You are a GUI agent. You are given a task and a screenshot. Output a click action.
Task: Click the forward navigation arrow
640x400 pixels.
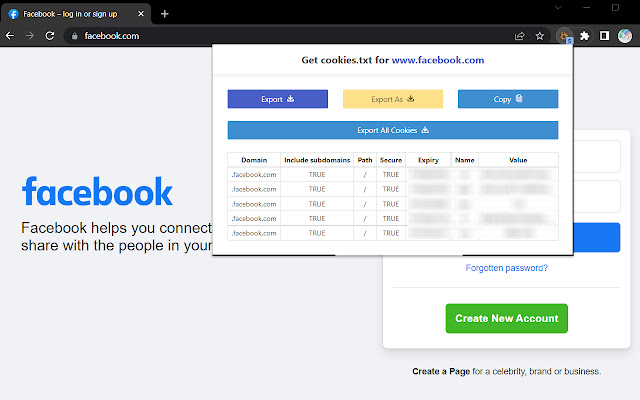(x=30, y=36)
